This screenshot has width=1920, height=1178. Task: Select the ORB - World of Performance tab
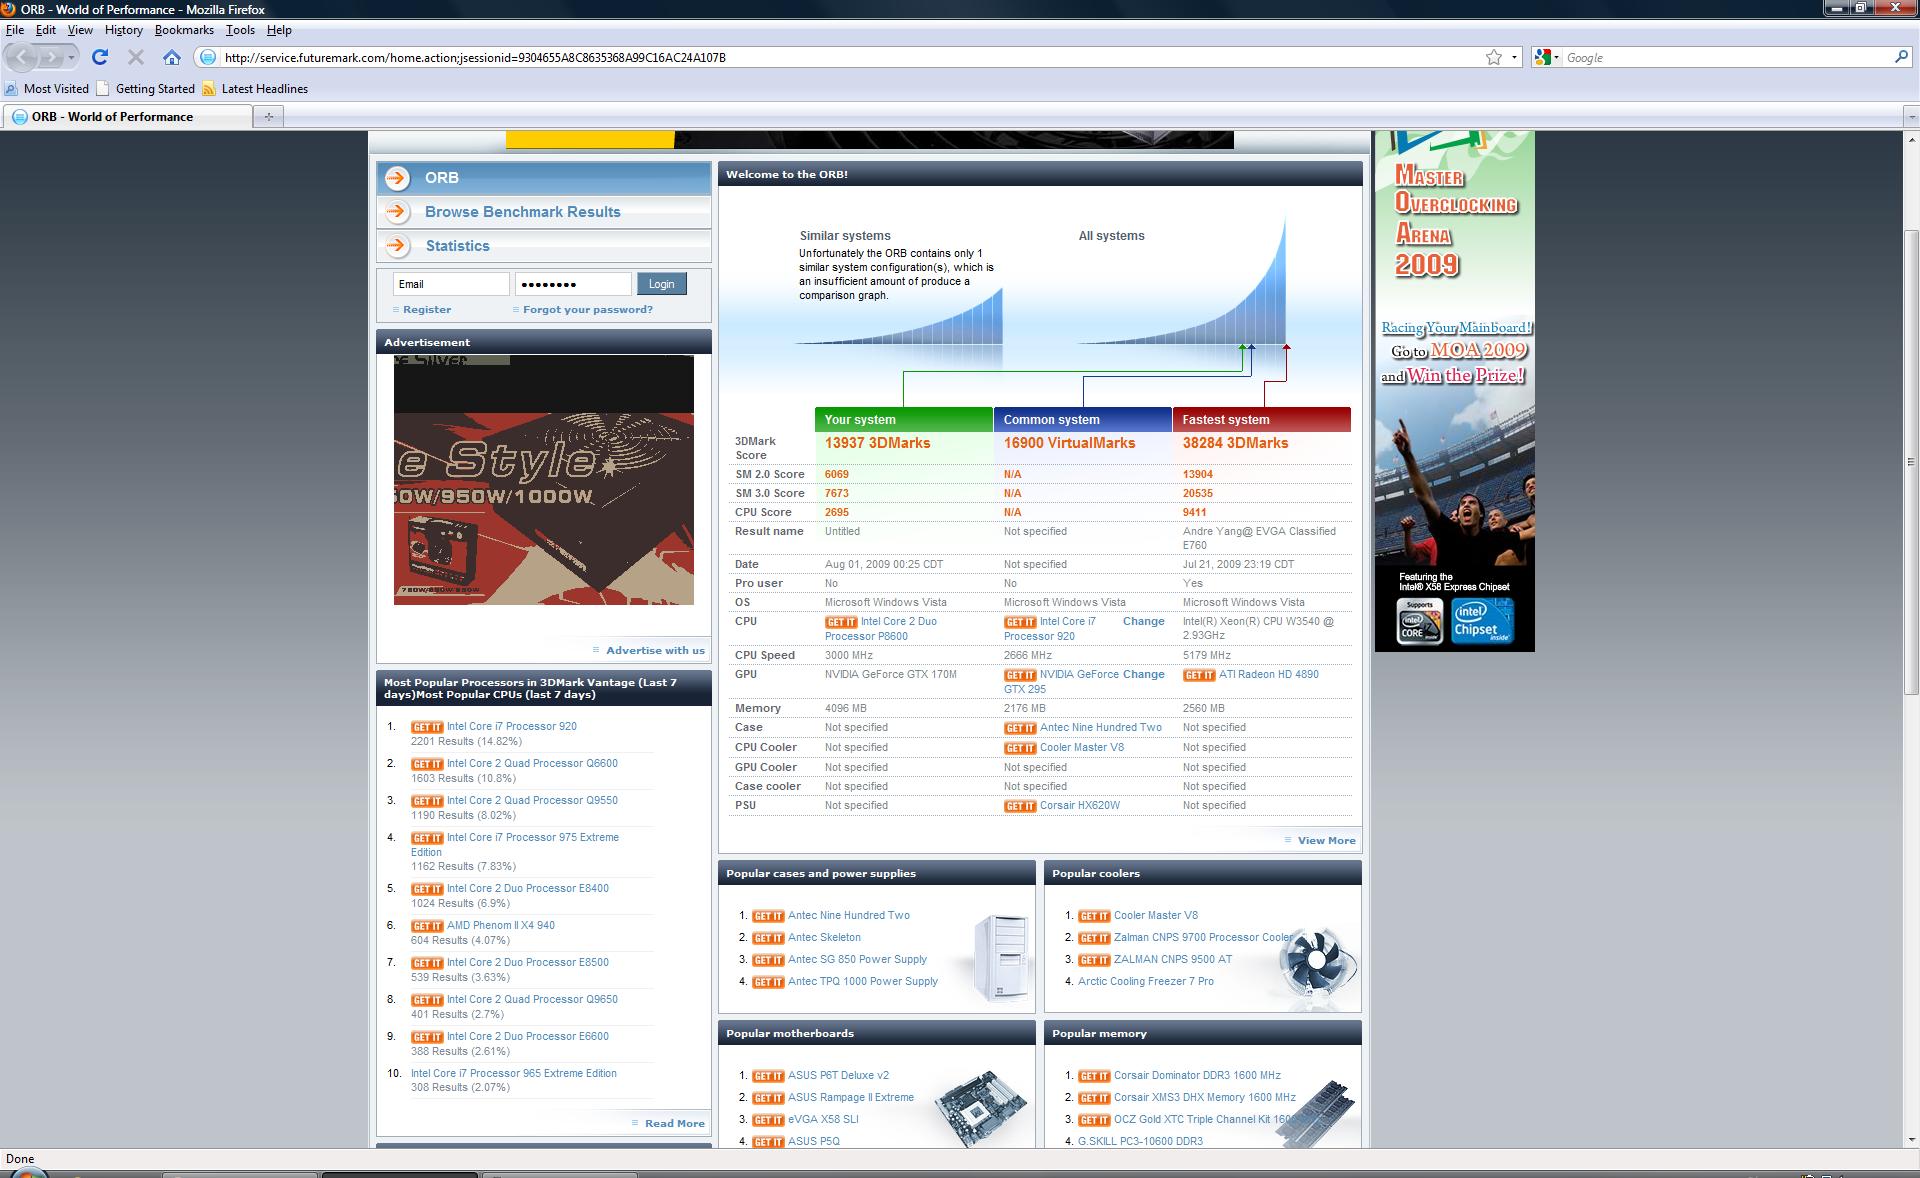coord(127,117)
